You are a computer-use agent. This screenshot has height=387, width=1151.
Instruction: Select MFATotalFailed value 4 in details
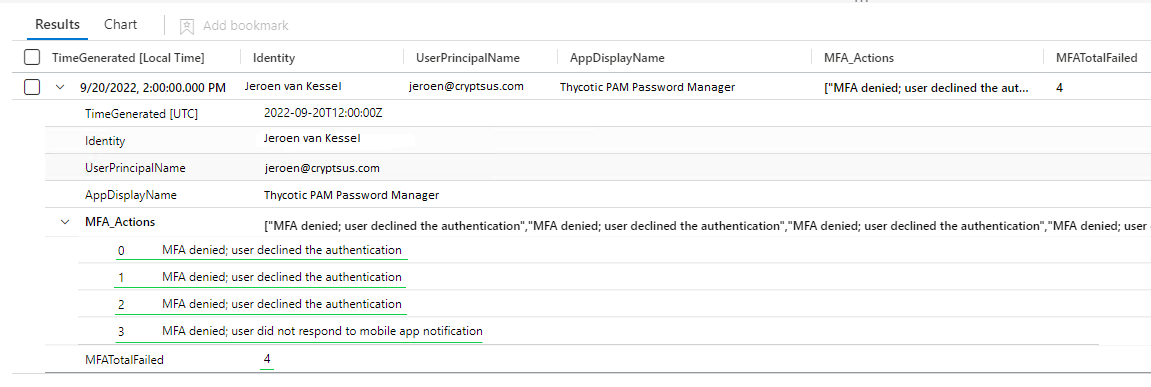click(x=267, y=359)
